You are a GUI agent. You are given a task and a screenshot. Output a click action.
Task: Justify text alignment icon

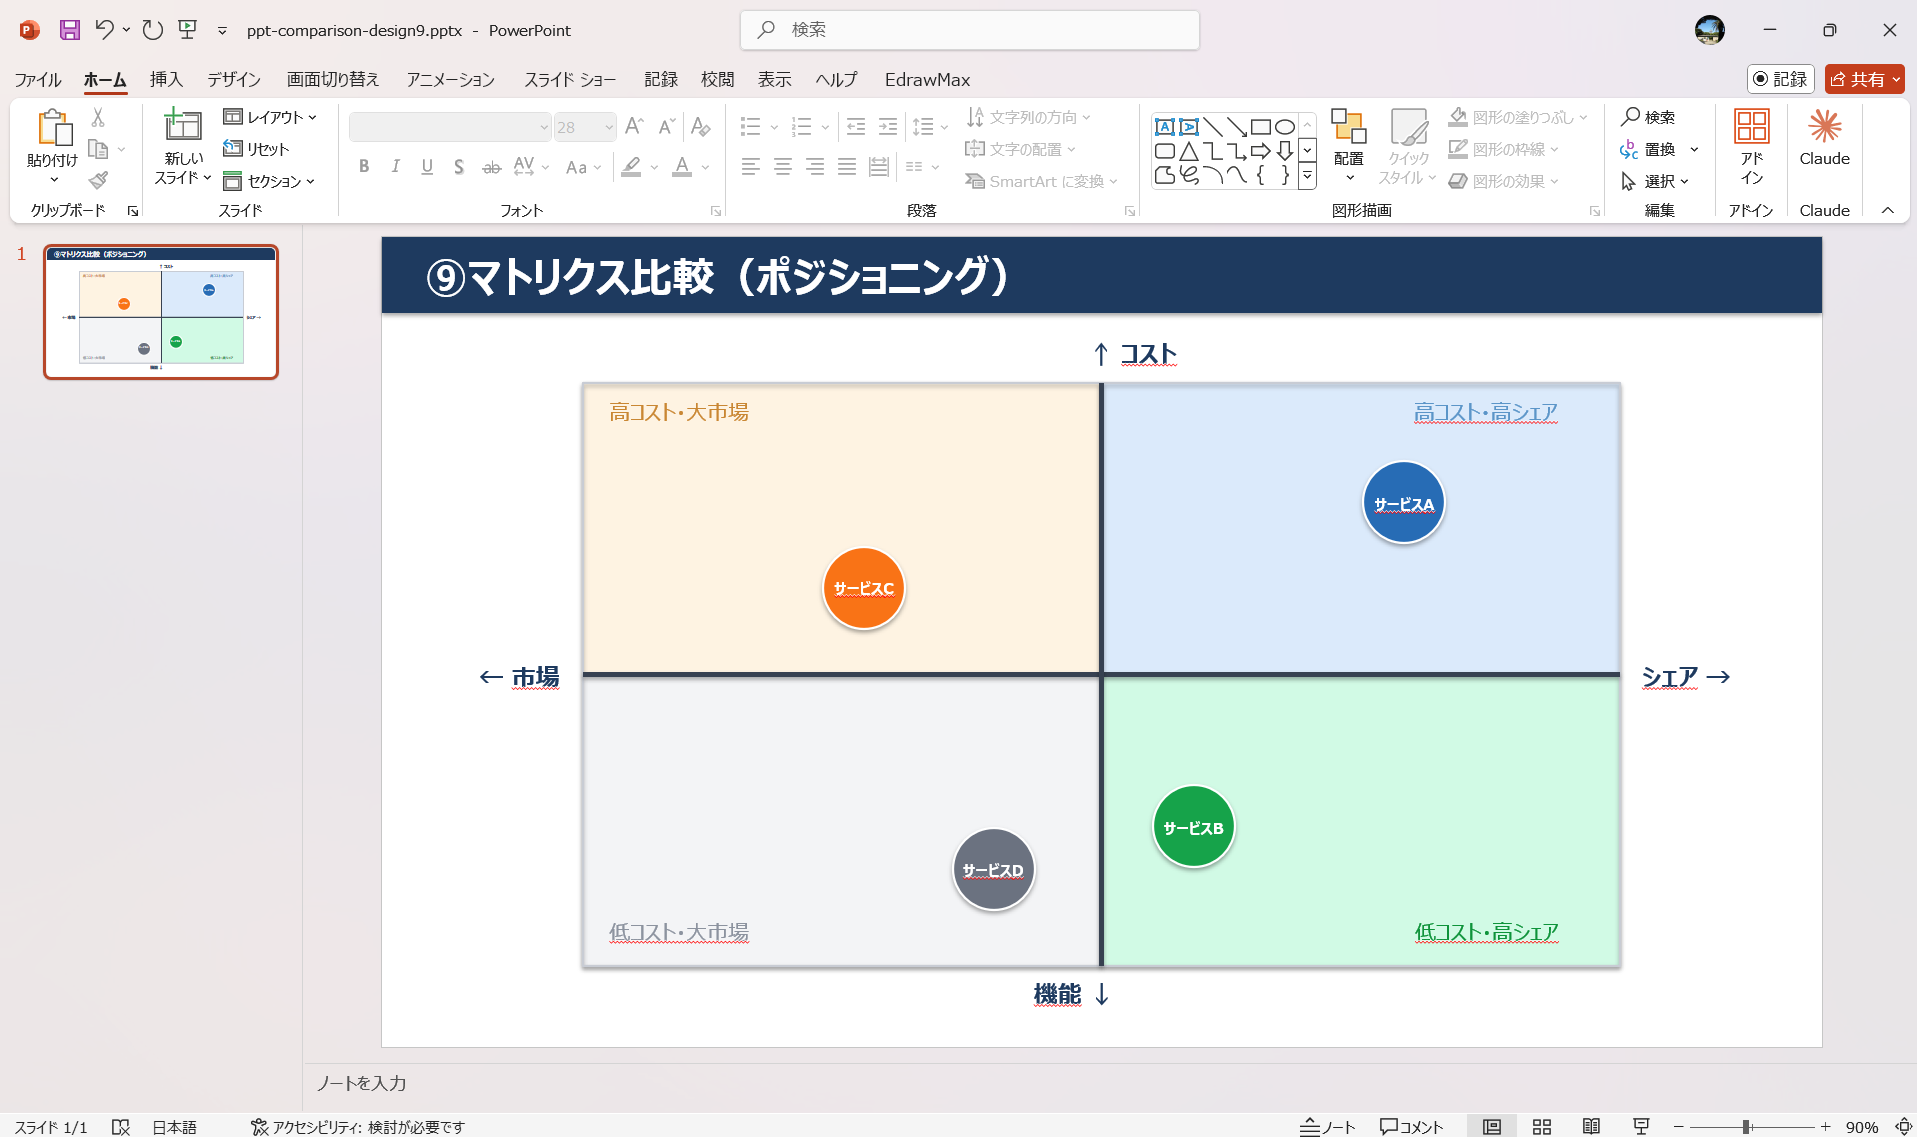point(847,167)
